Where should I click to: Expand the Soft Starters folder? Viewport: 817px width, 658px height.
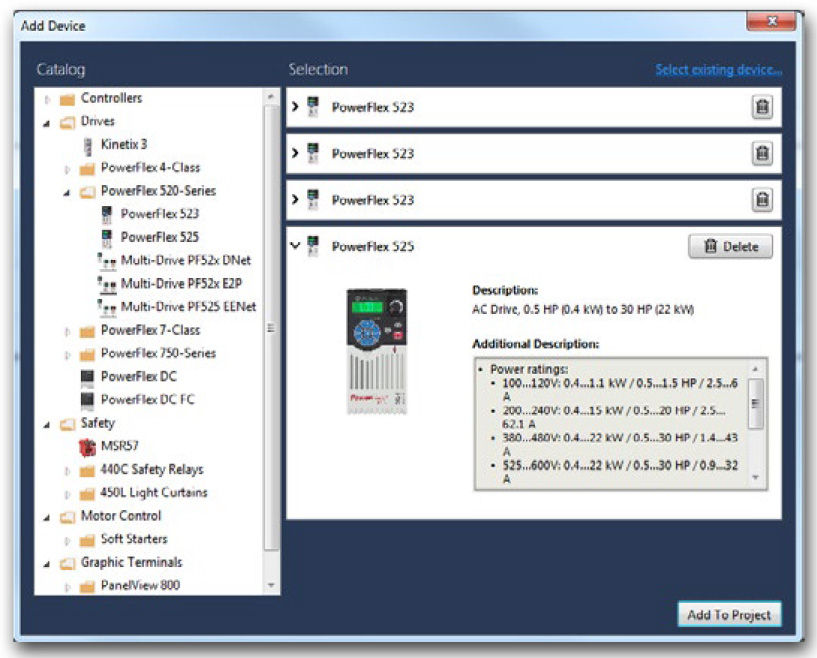point(67,541)
